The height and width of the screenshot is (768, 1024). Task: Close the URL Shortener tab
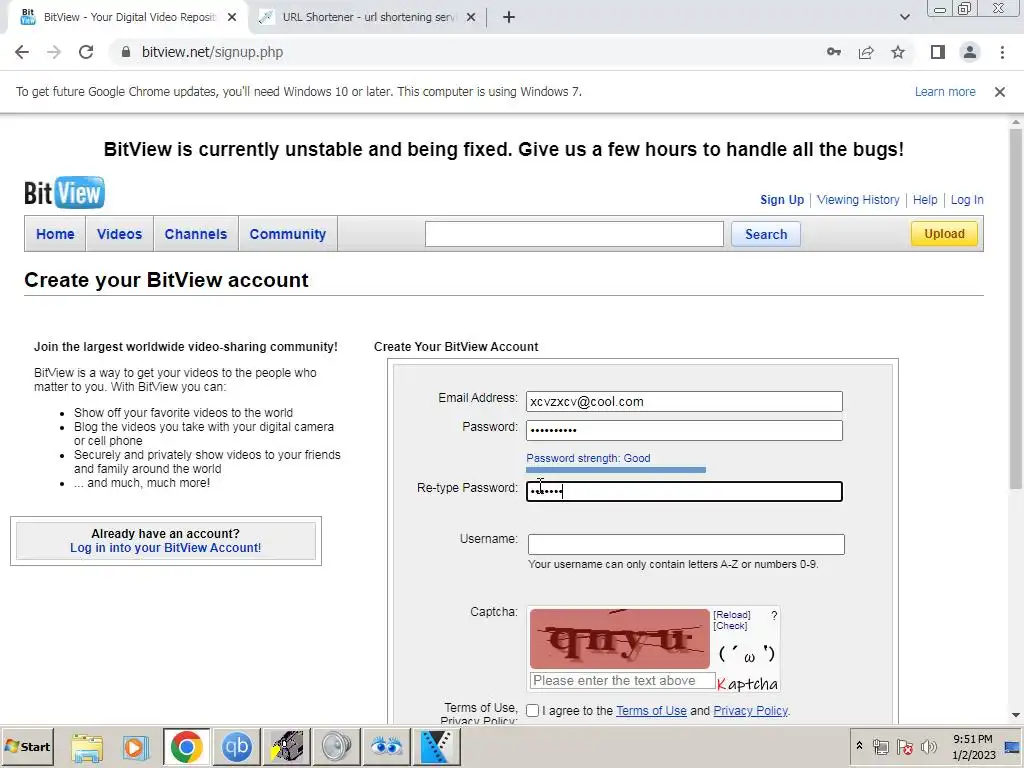point(471,17)
